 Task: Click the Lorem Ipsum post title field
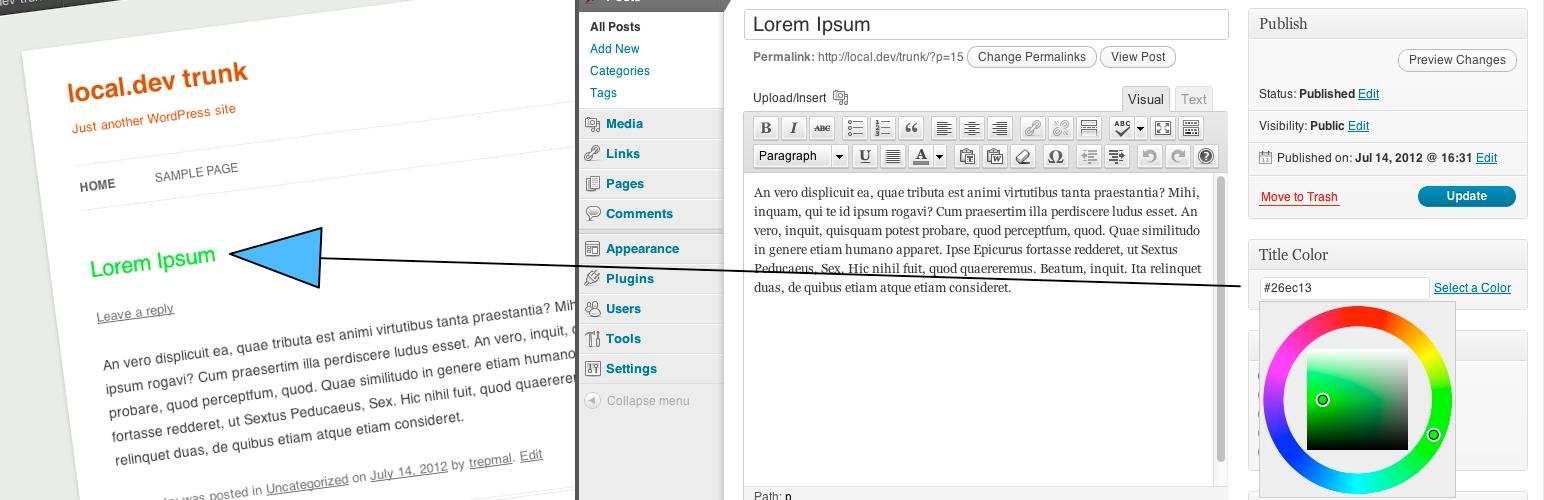point(986,24)
